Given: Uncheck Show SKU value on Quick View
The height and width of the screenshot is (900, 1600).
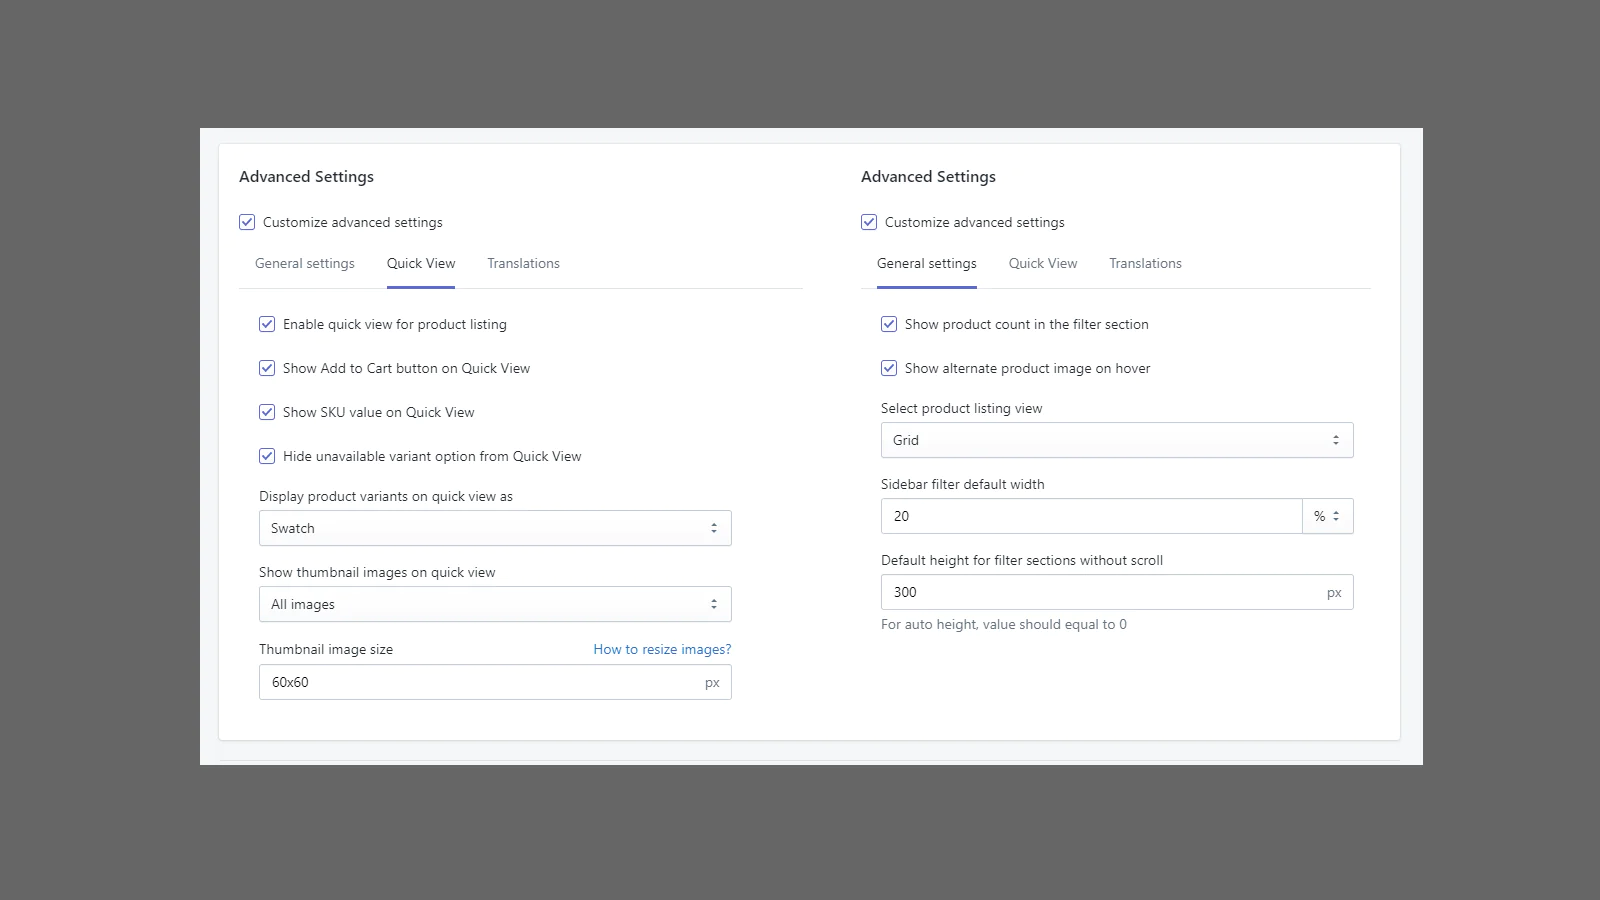Looking at the screenshot, I should pos(267,412).
